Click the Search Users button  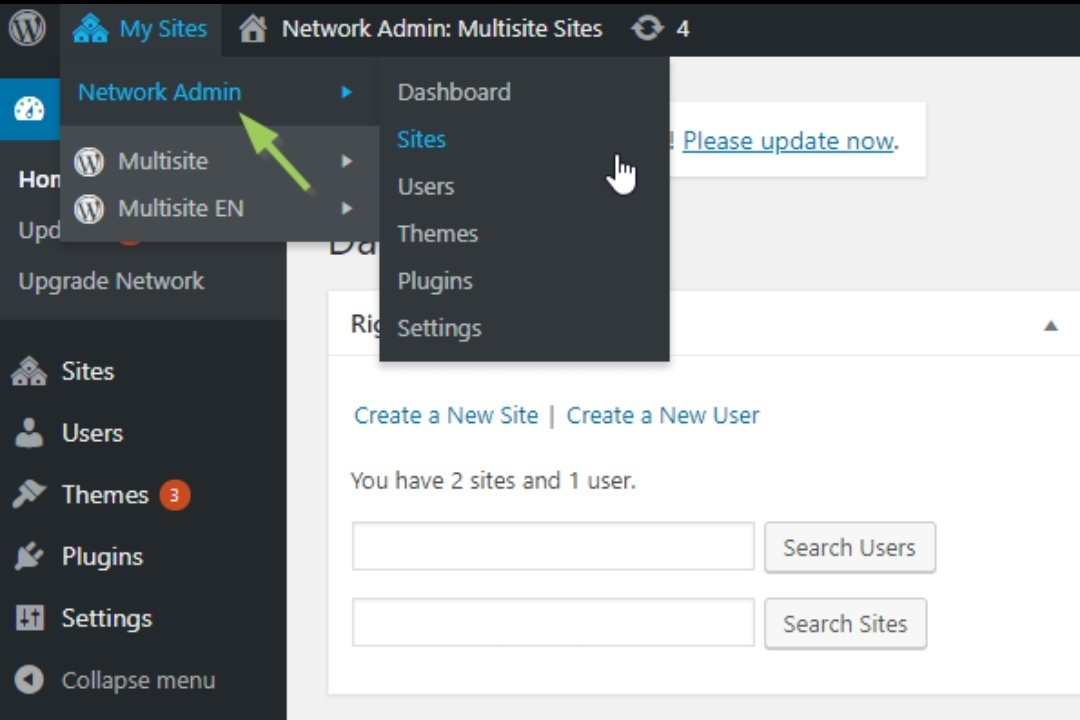coord(849,548)
